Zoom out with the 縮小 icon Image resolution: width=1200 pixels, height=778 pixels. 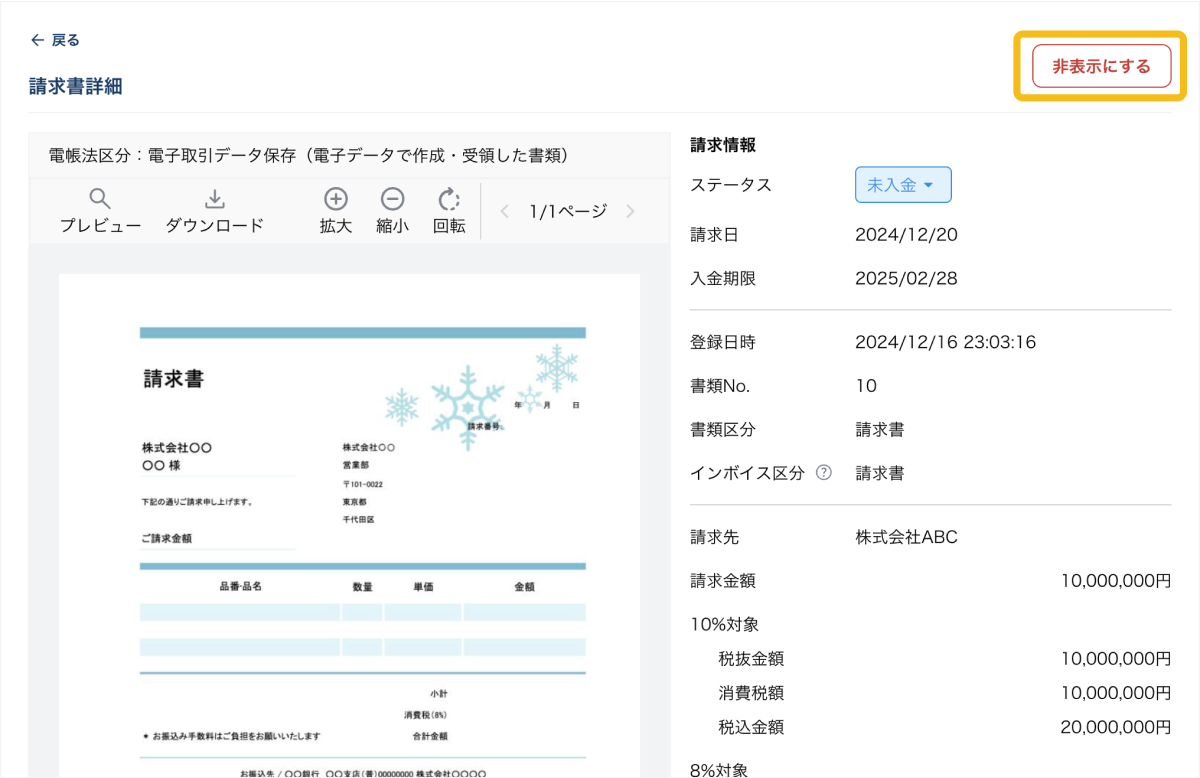click(392, 199)
